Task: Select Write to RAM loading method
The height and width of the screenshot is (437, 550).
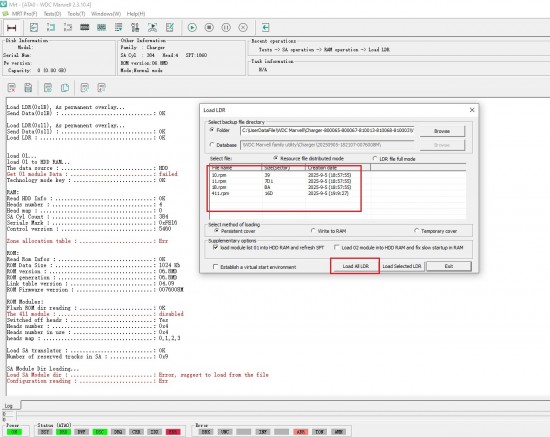Action: 313,230
